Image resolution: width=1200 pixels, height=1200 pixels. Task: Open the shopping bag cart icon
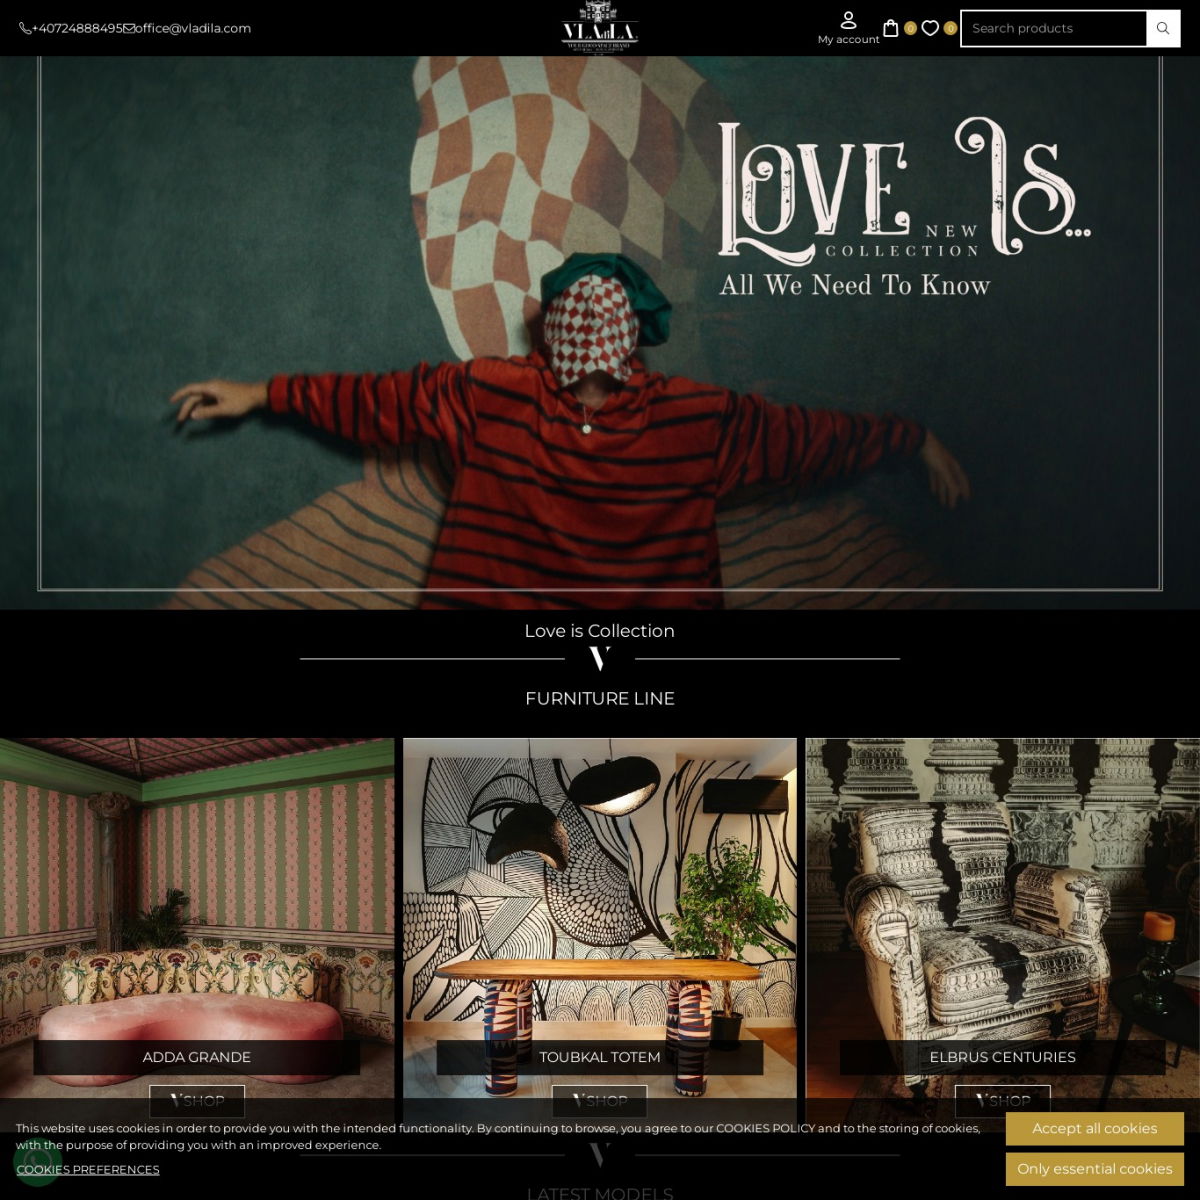890,28
